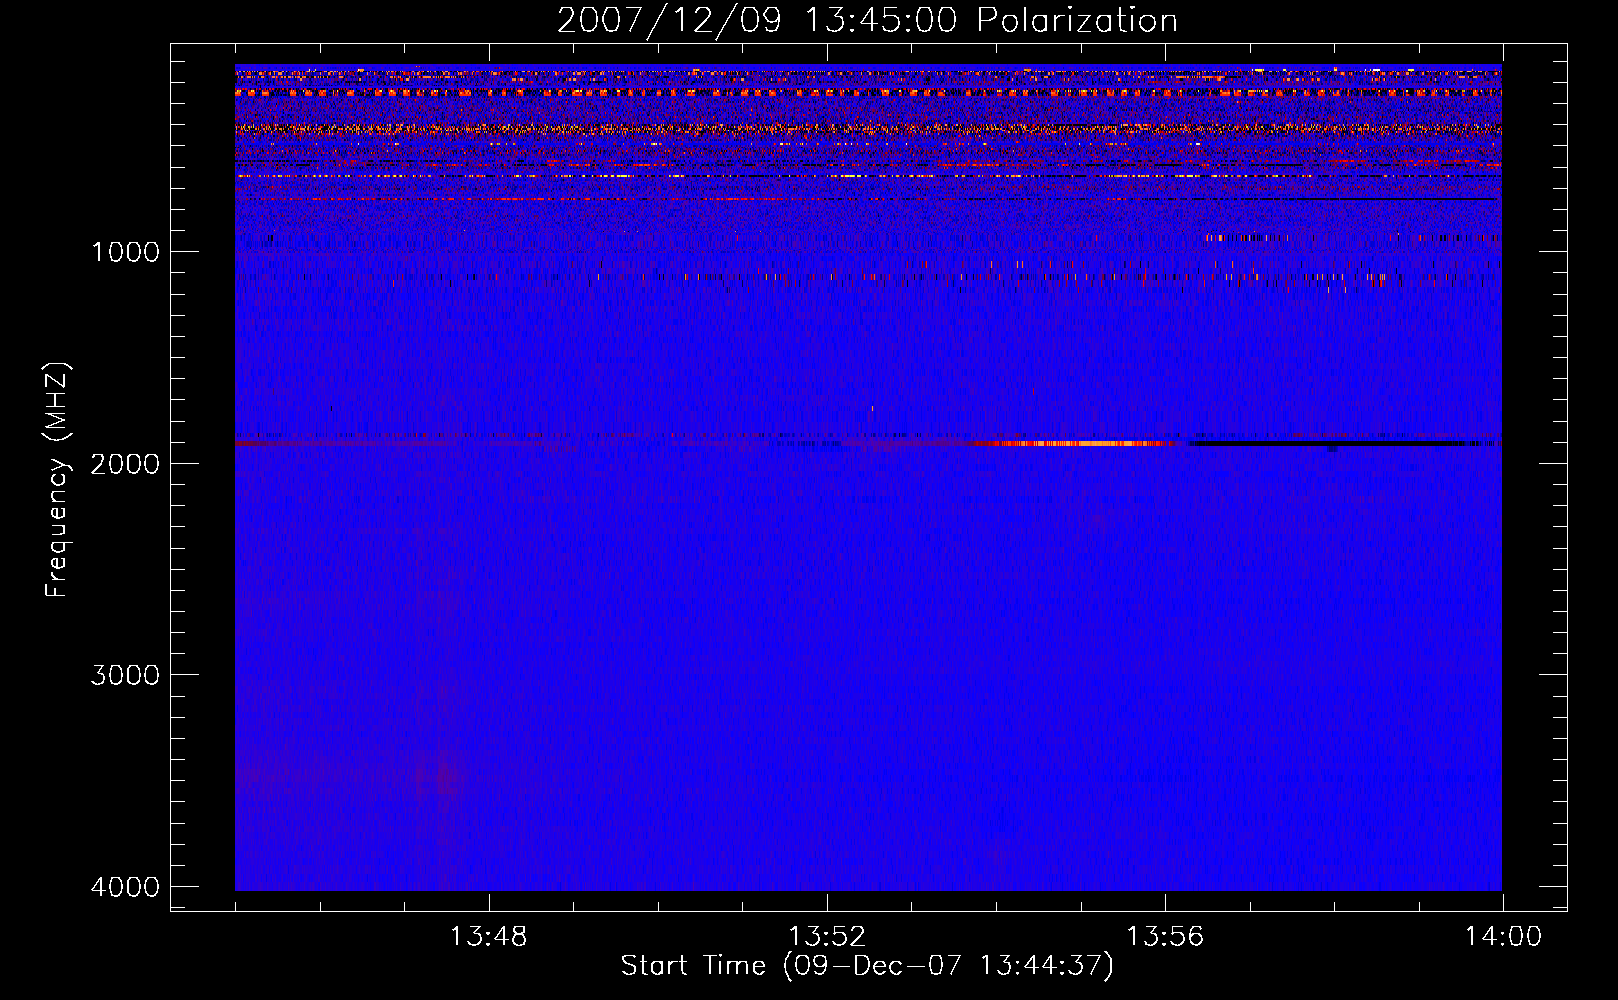The height and width of the screenshot is (1000, 1618).
Task: Click the "14:00" time tick label
Action: click(x=1503, y=937)
